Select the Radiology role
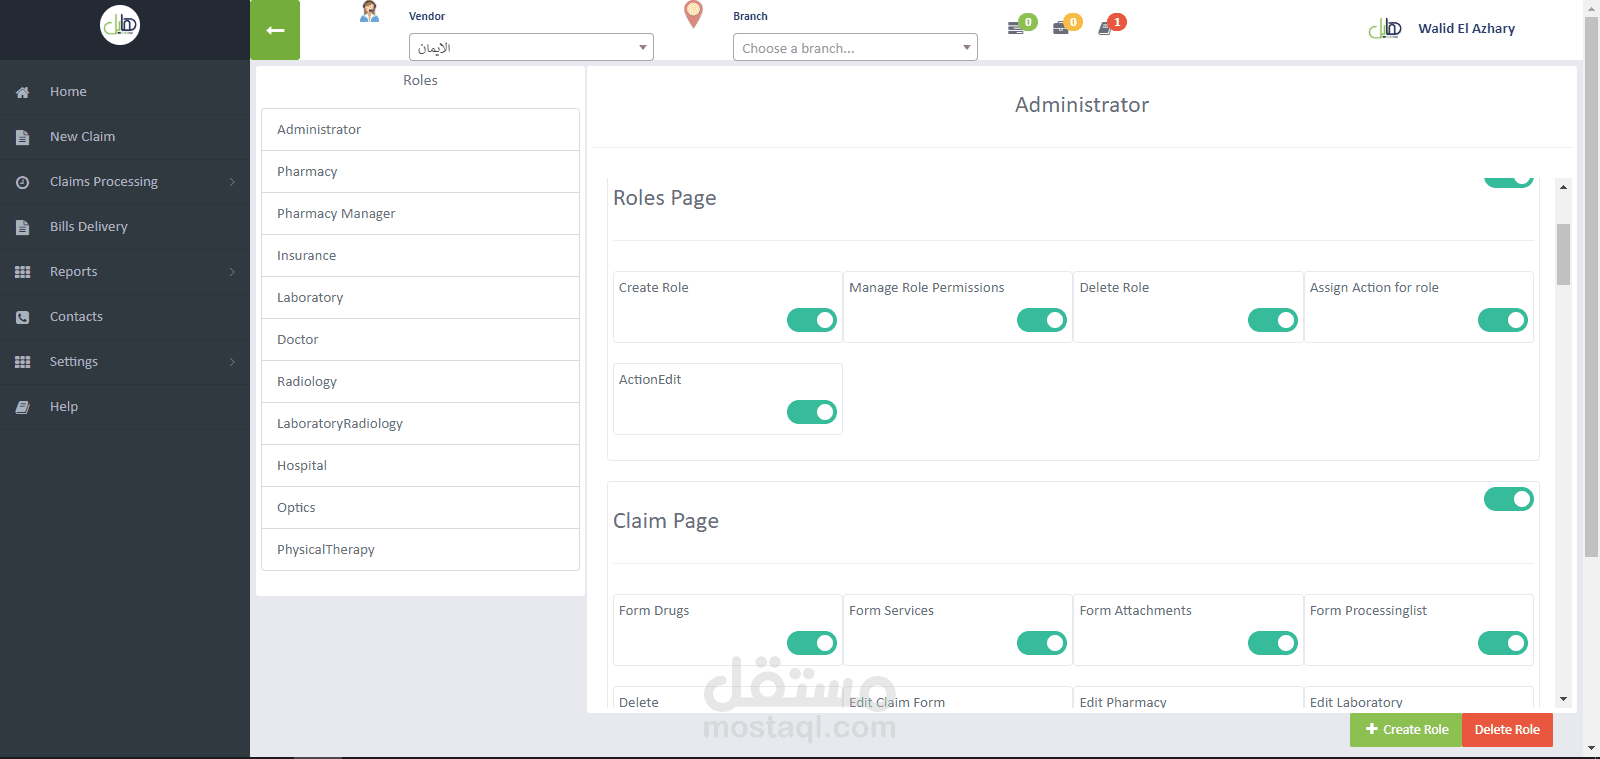1600x759 pixels. coord(420,382)
